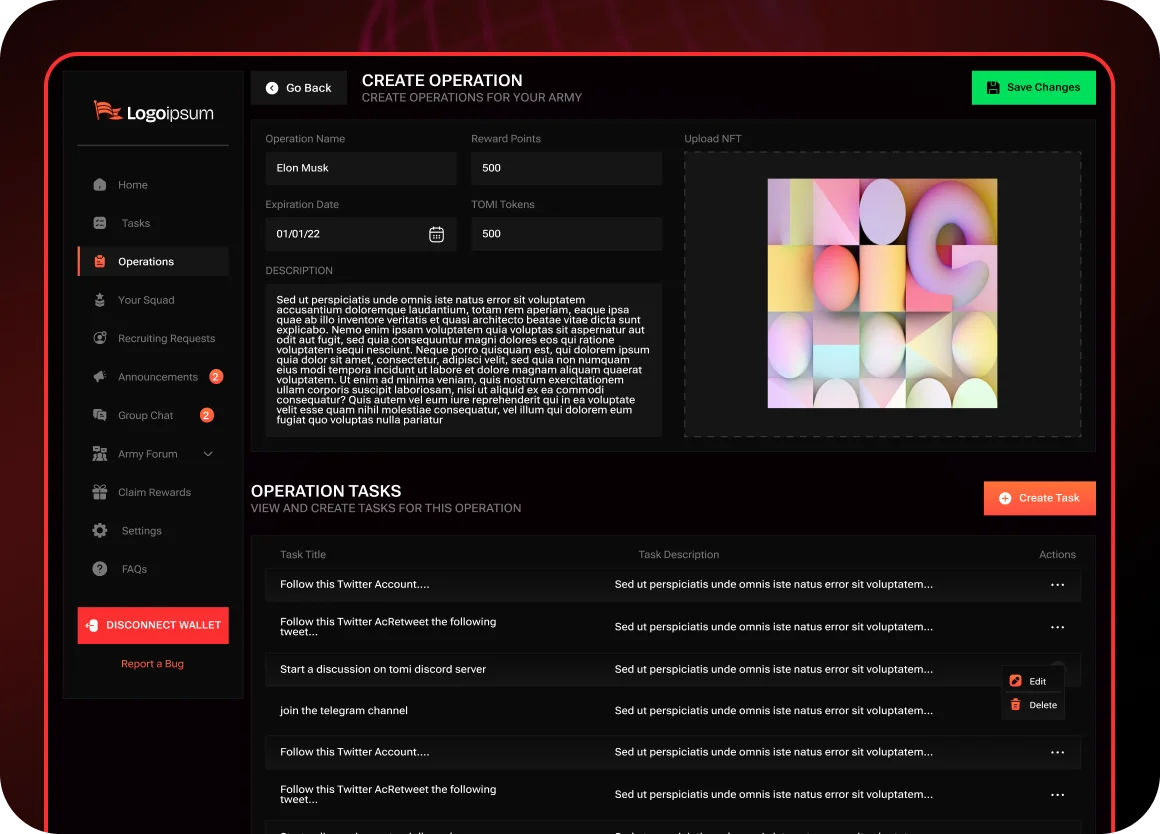Click the Announcements megaphone icon
The width and height of the screenshot is (1160, 834).
[100, 377]
